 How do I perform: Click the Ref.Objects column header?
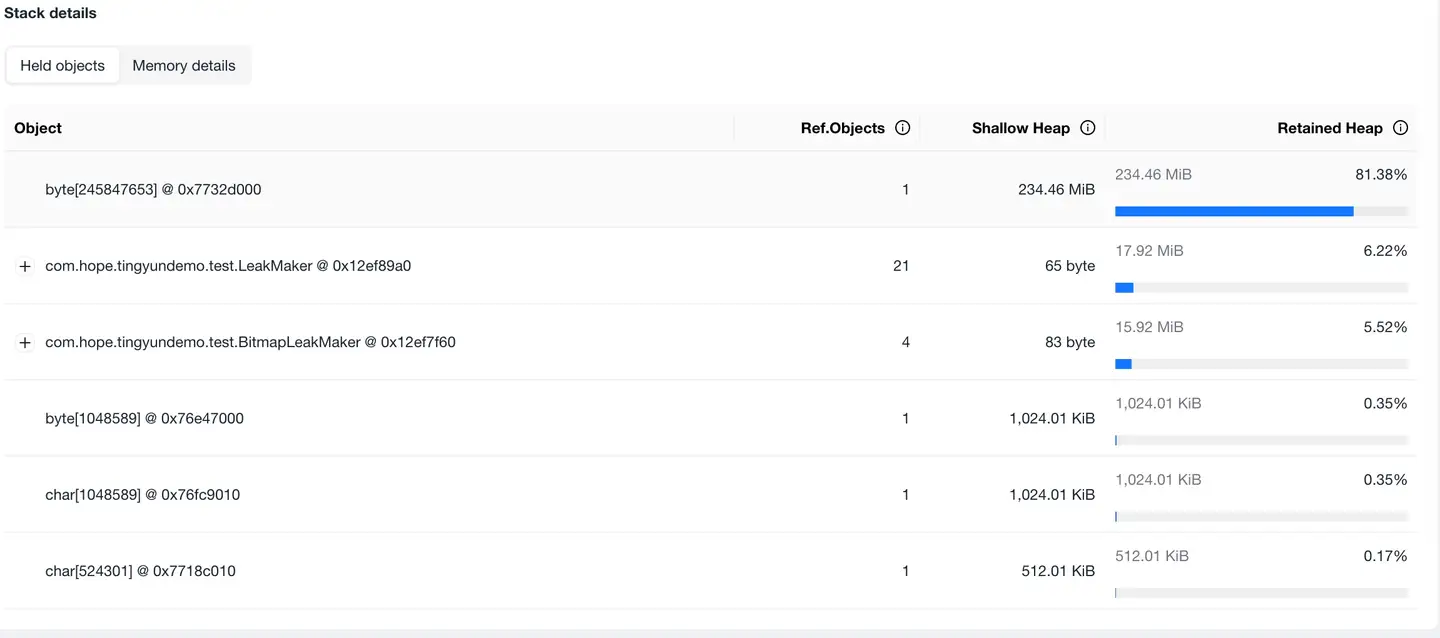(842, 128)
